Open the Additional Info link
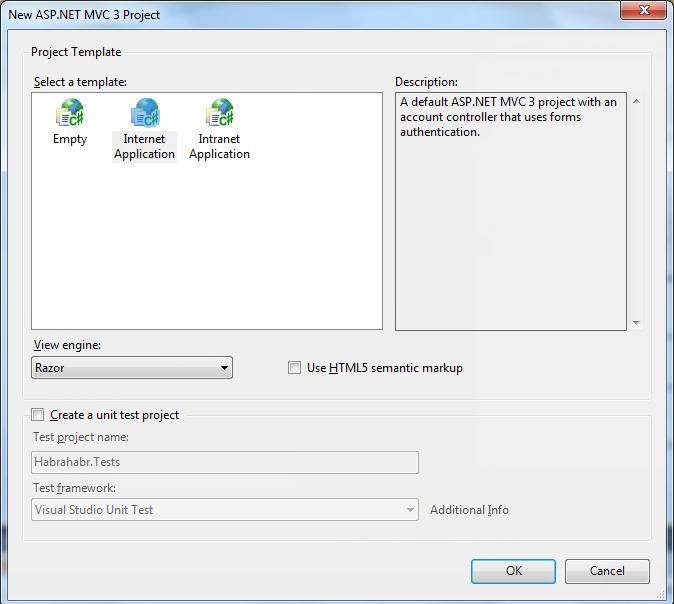 coord(469,510)
